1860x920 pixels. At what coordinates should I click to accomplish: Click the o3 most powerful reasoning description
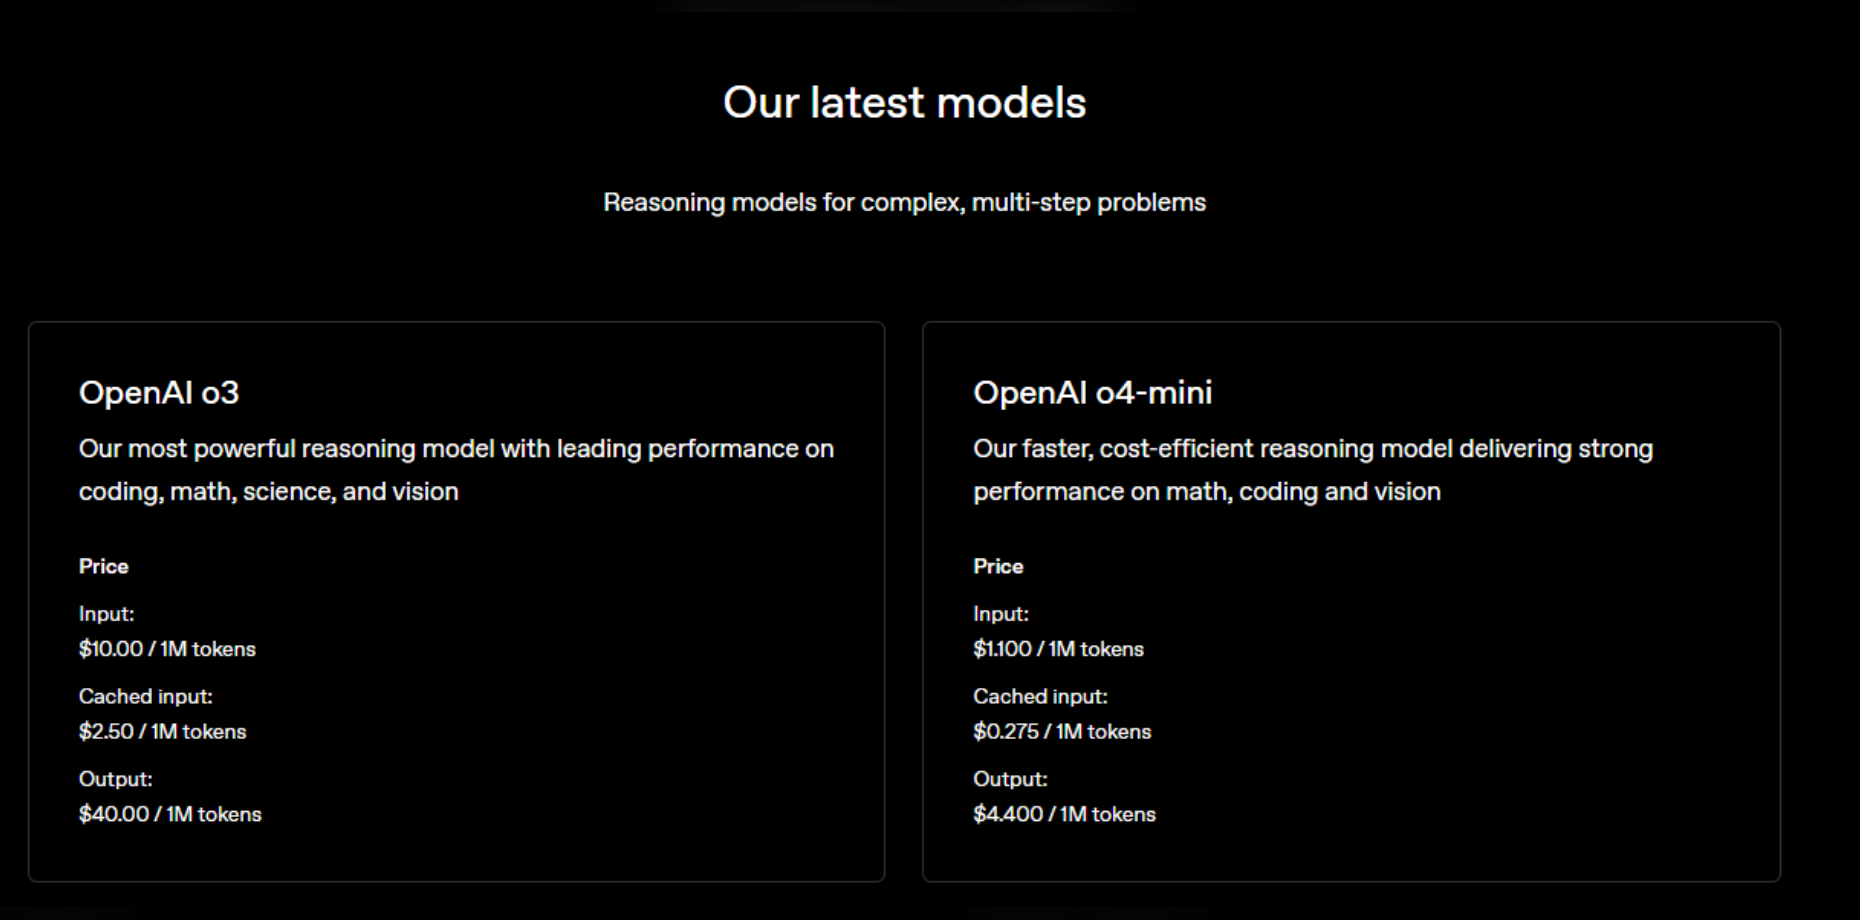click(x=456, y=470)
